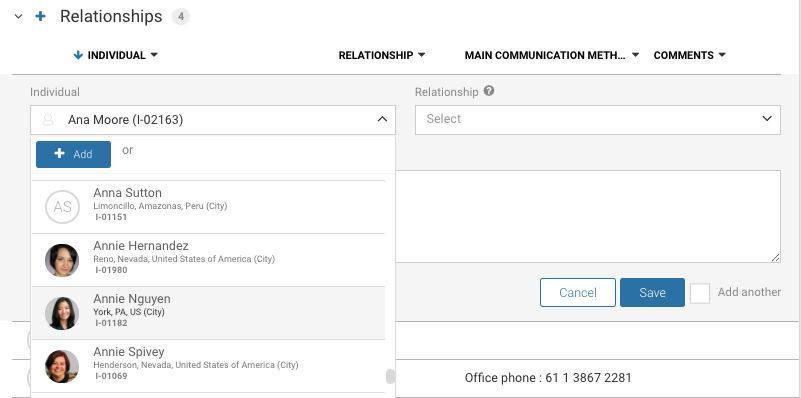Click Annie Hernandez's profile photo
Viewport: 801px width, 398px height.
coord(62,260)
